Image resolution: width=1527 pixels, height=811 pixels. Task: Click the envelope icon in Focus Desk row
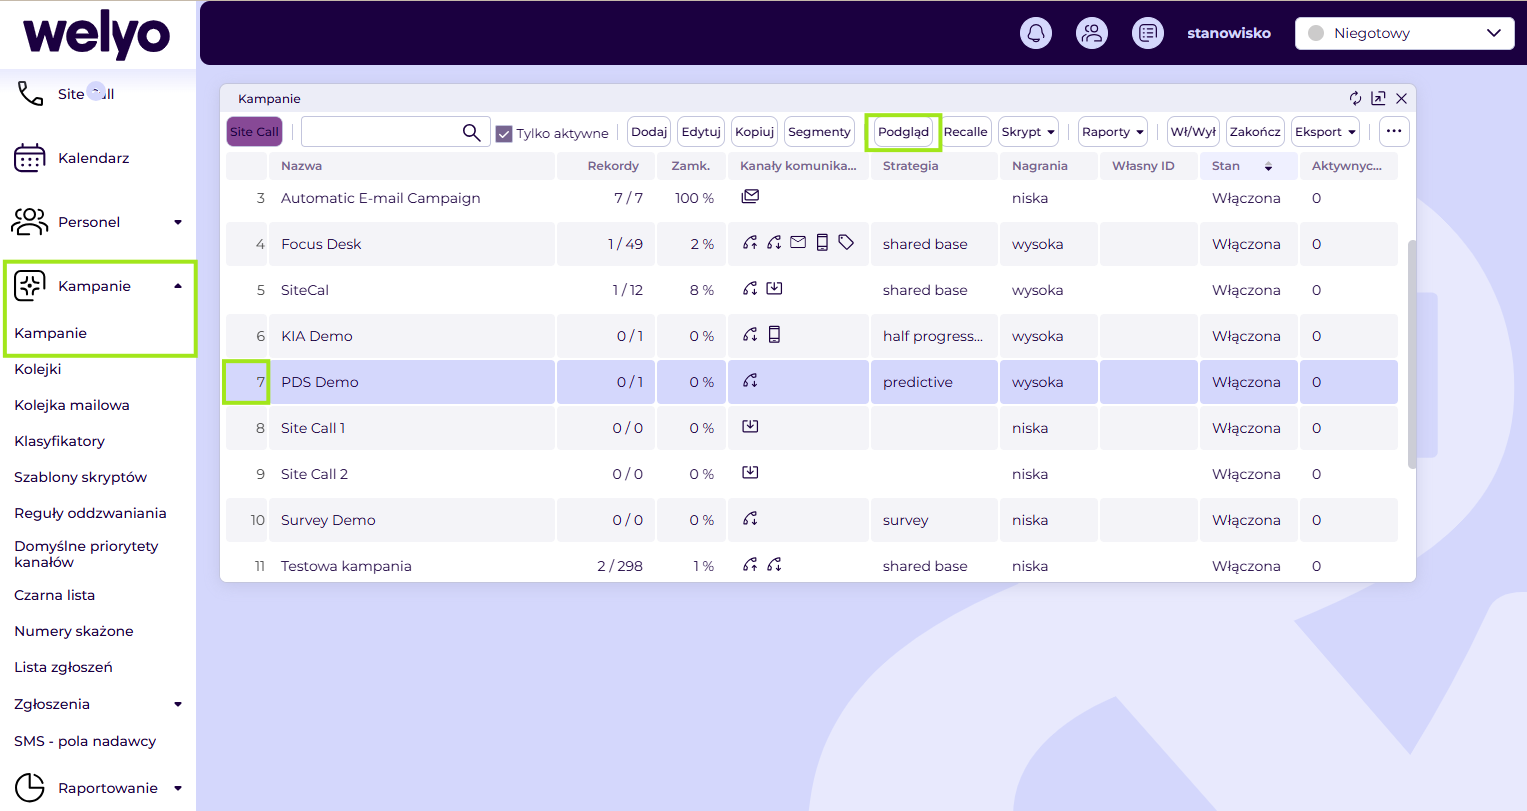coord(798,242)
